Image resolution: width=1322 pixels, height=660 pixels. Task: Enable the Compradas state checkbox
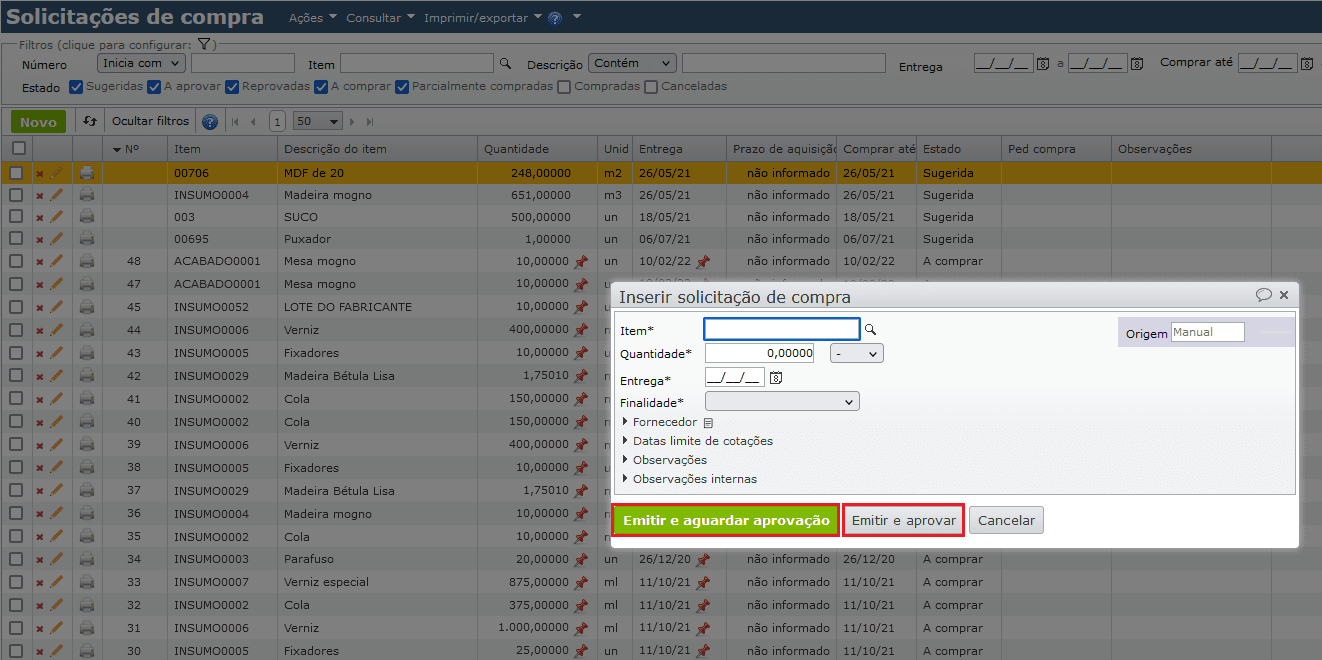click(x=565, y=87)
